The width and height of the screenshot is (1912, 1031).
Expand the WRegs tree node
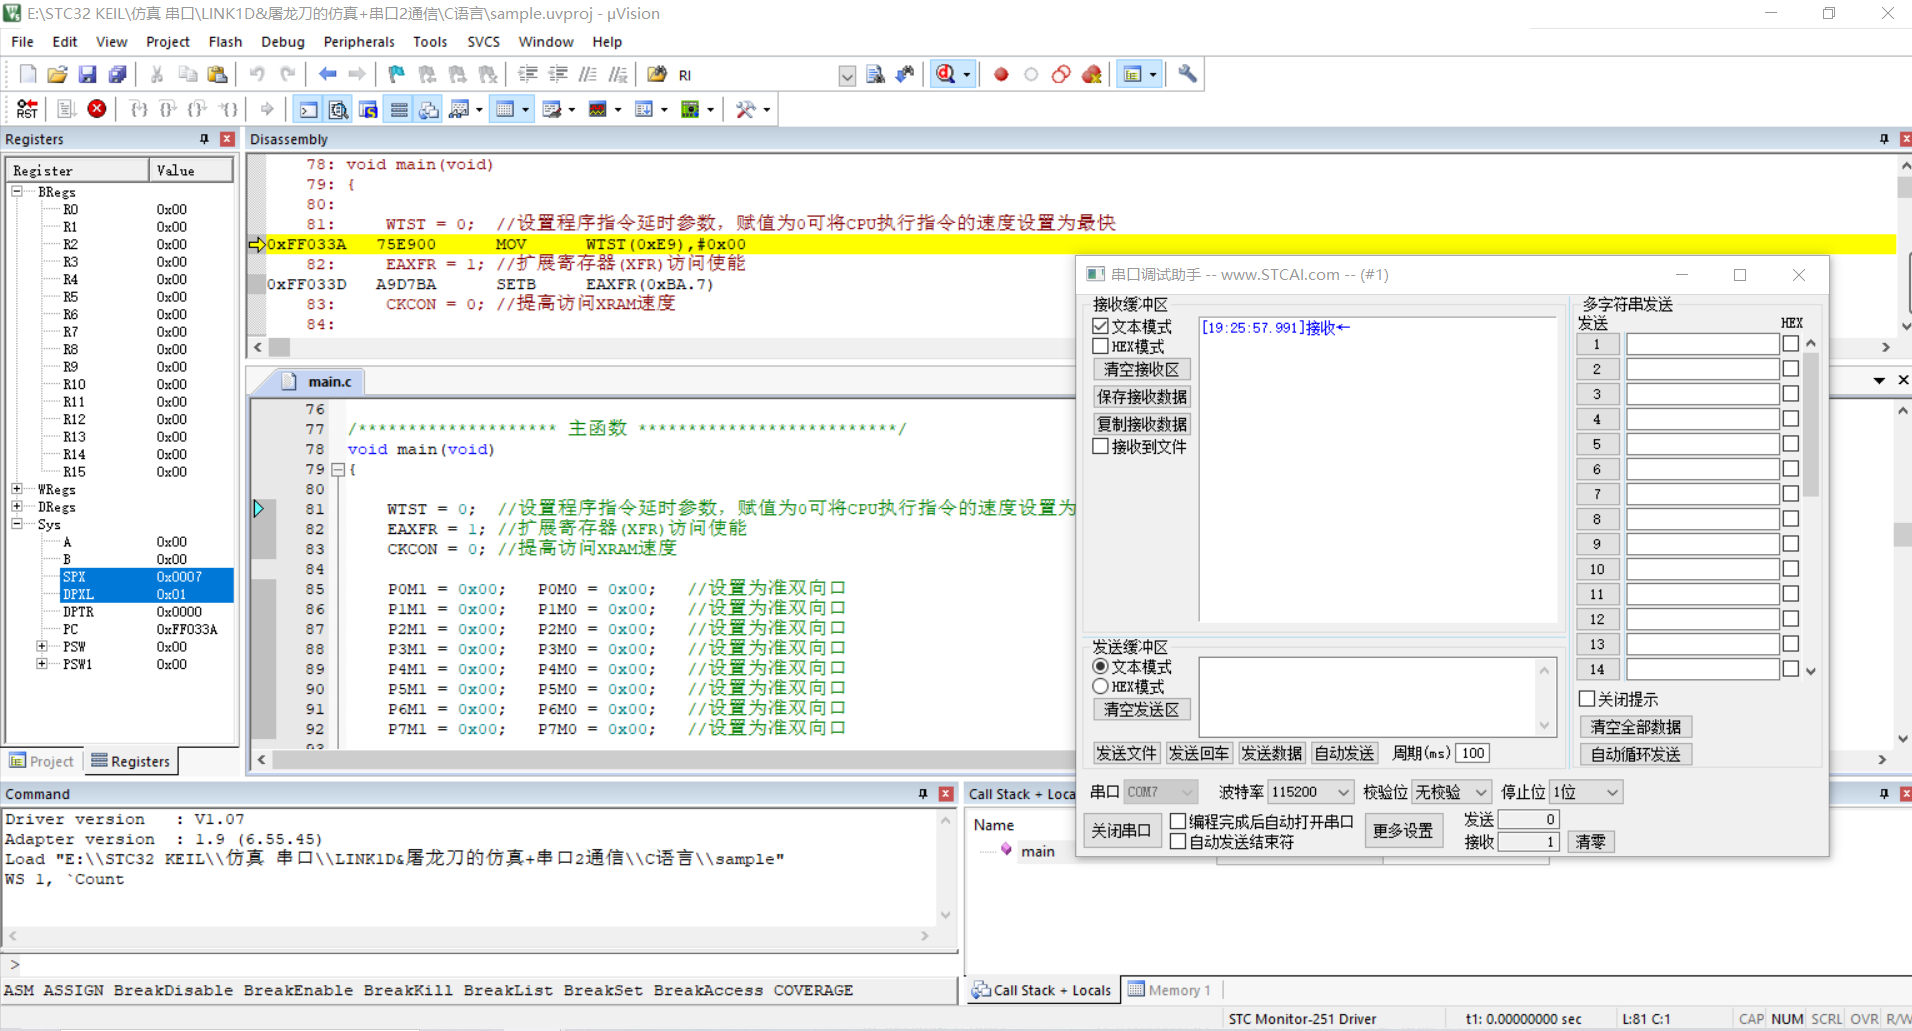tap(17, 489)
